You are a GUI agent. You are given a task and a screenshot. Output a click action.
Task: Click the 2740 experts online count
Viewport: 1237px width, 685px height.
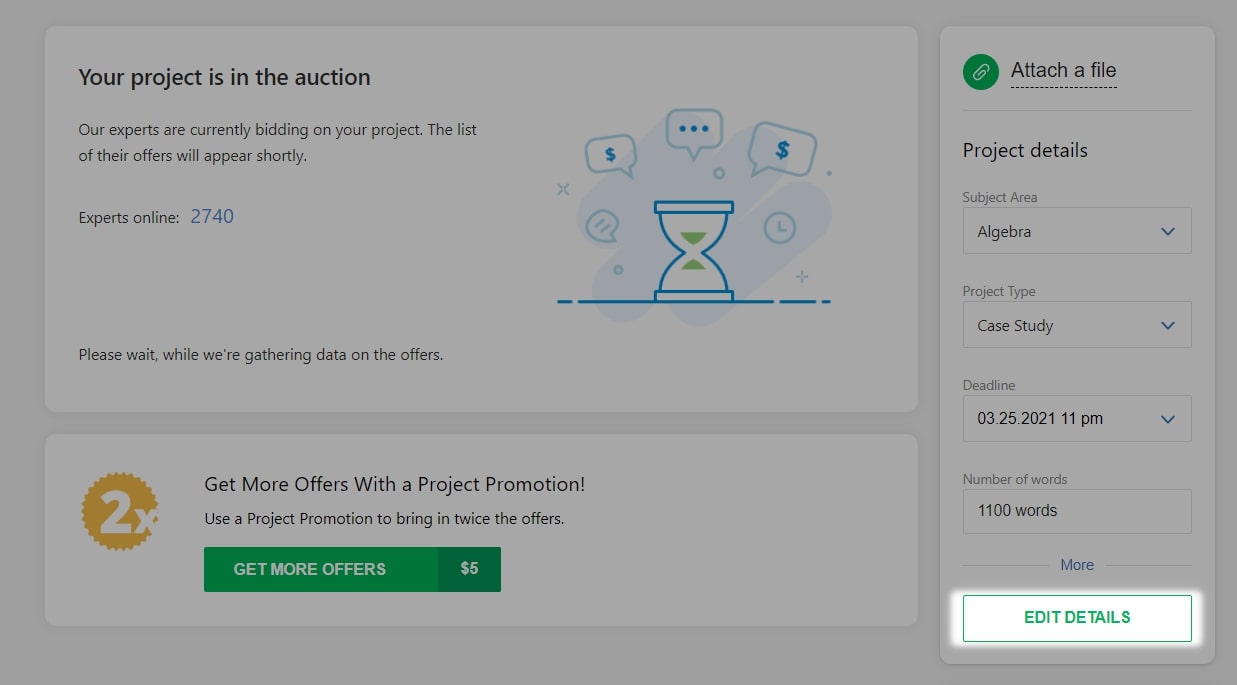(x=211, y=216)
